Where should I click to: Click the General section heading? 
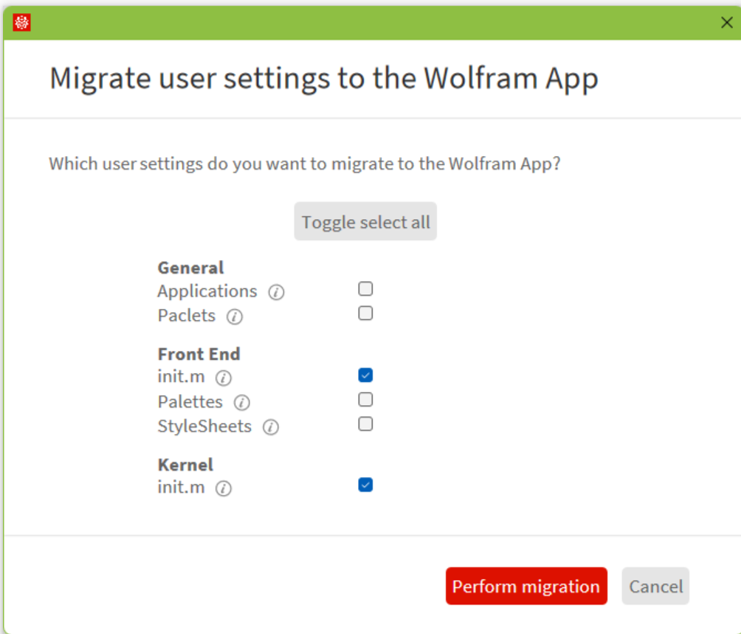pos(190,268)
